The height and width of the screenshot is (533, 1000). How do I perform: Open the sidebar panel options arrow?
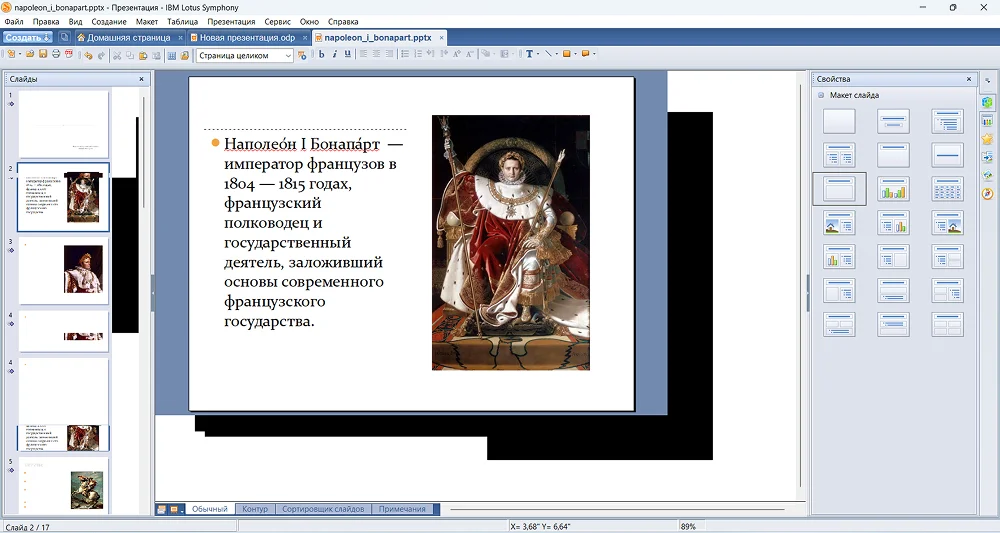[987, 80]
